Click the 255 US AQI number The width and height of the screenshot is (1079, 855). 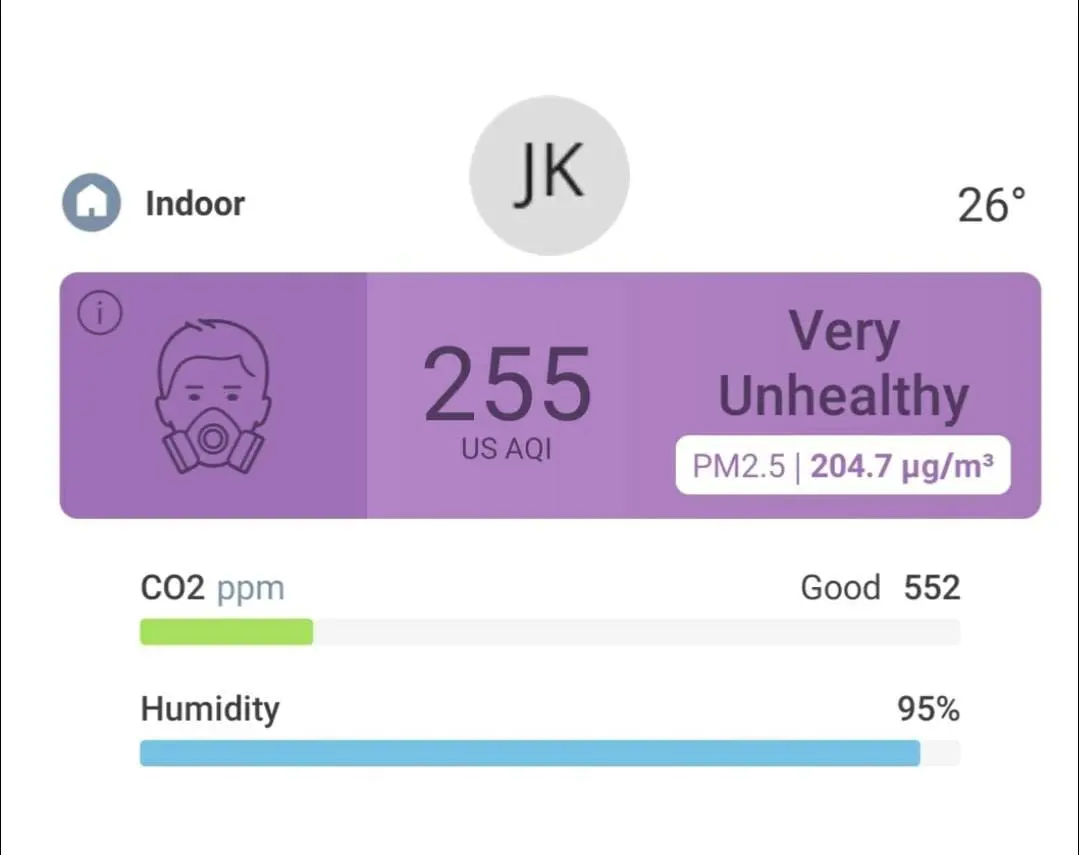tap(507, 385)
